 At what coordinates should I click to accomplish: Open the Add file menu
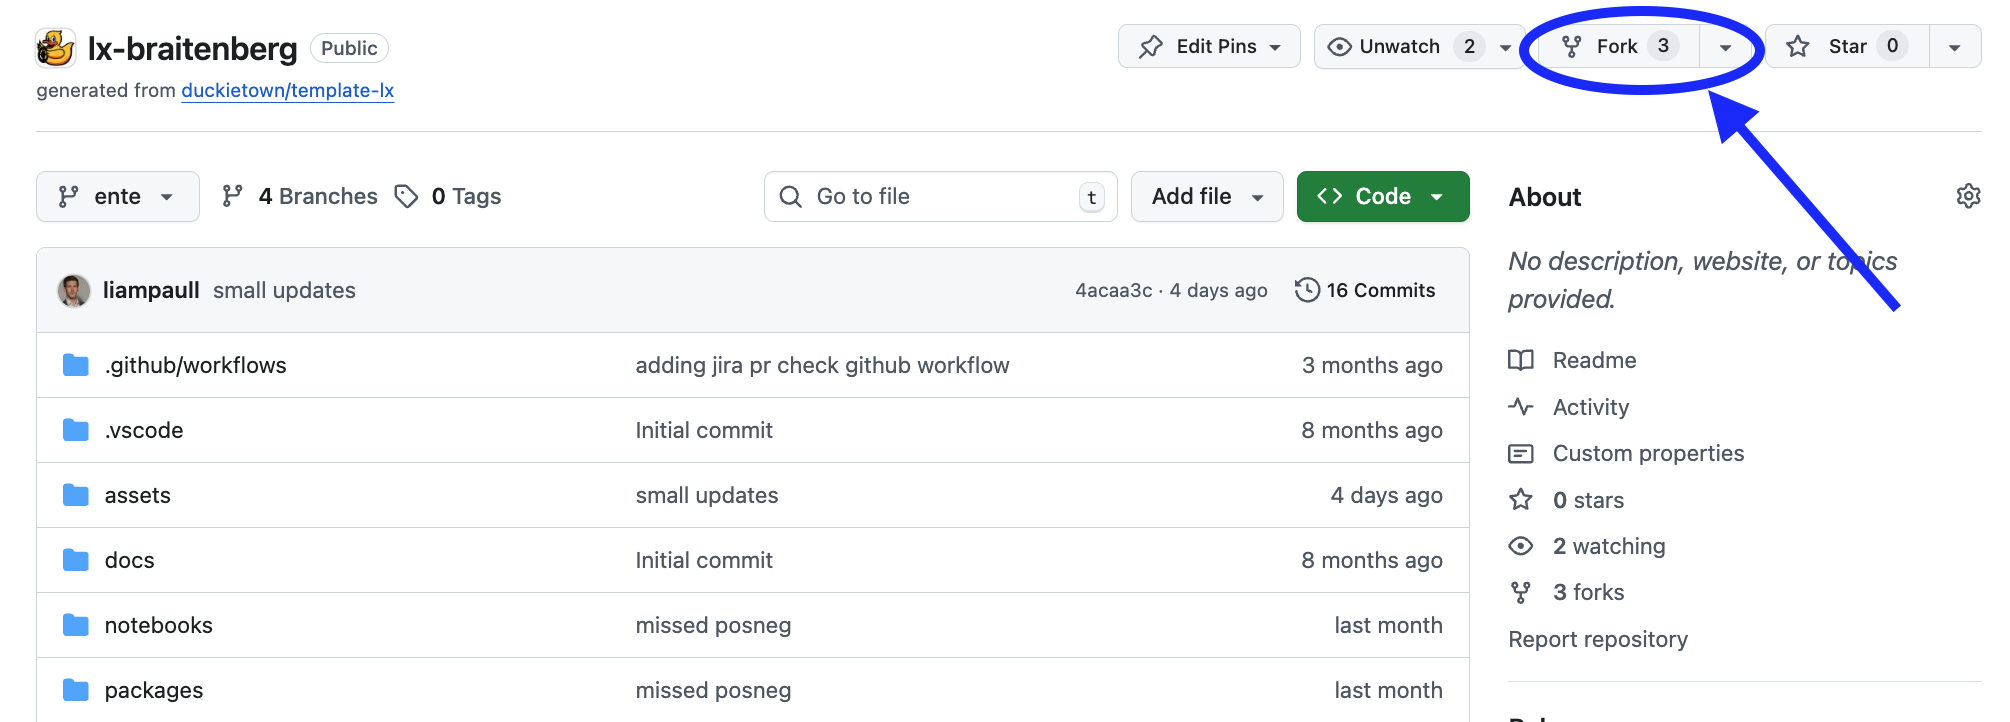(x=1206, y=197)
